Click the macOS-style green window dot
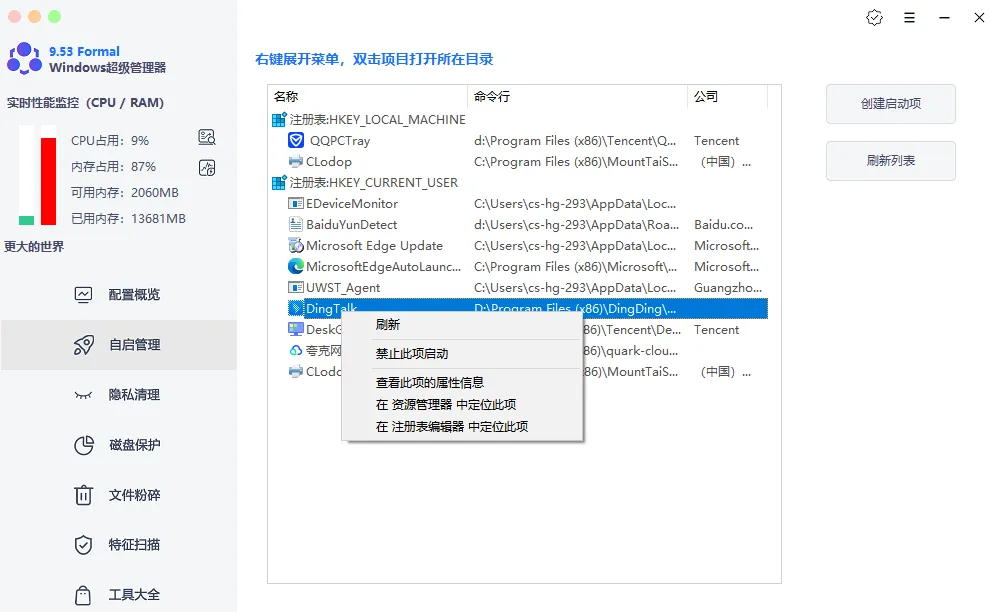The image size is (996, 612). tap(55, 17)
